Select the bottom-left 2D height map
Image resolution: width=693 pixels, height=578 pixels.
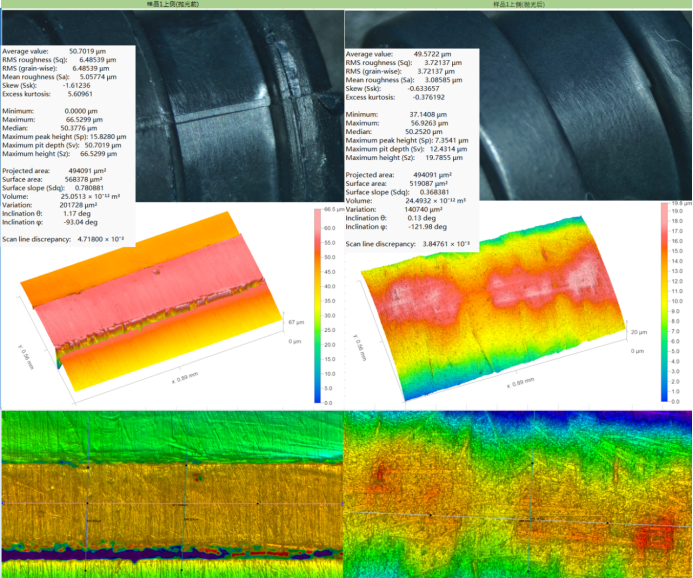[x=171, y=494]
